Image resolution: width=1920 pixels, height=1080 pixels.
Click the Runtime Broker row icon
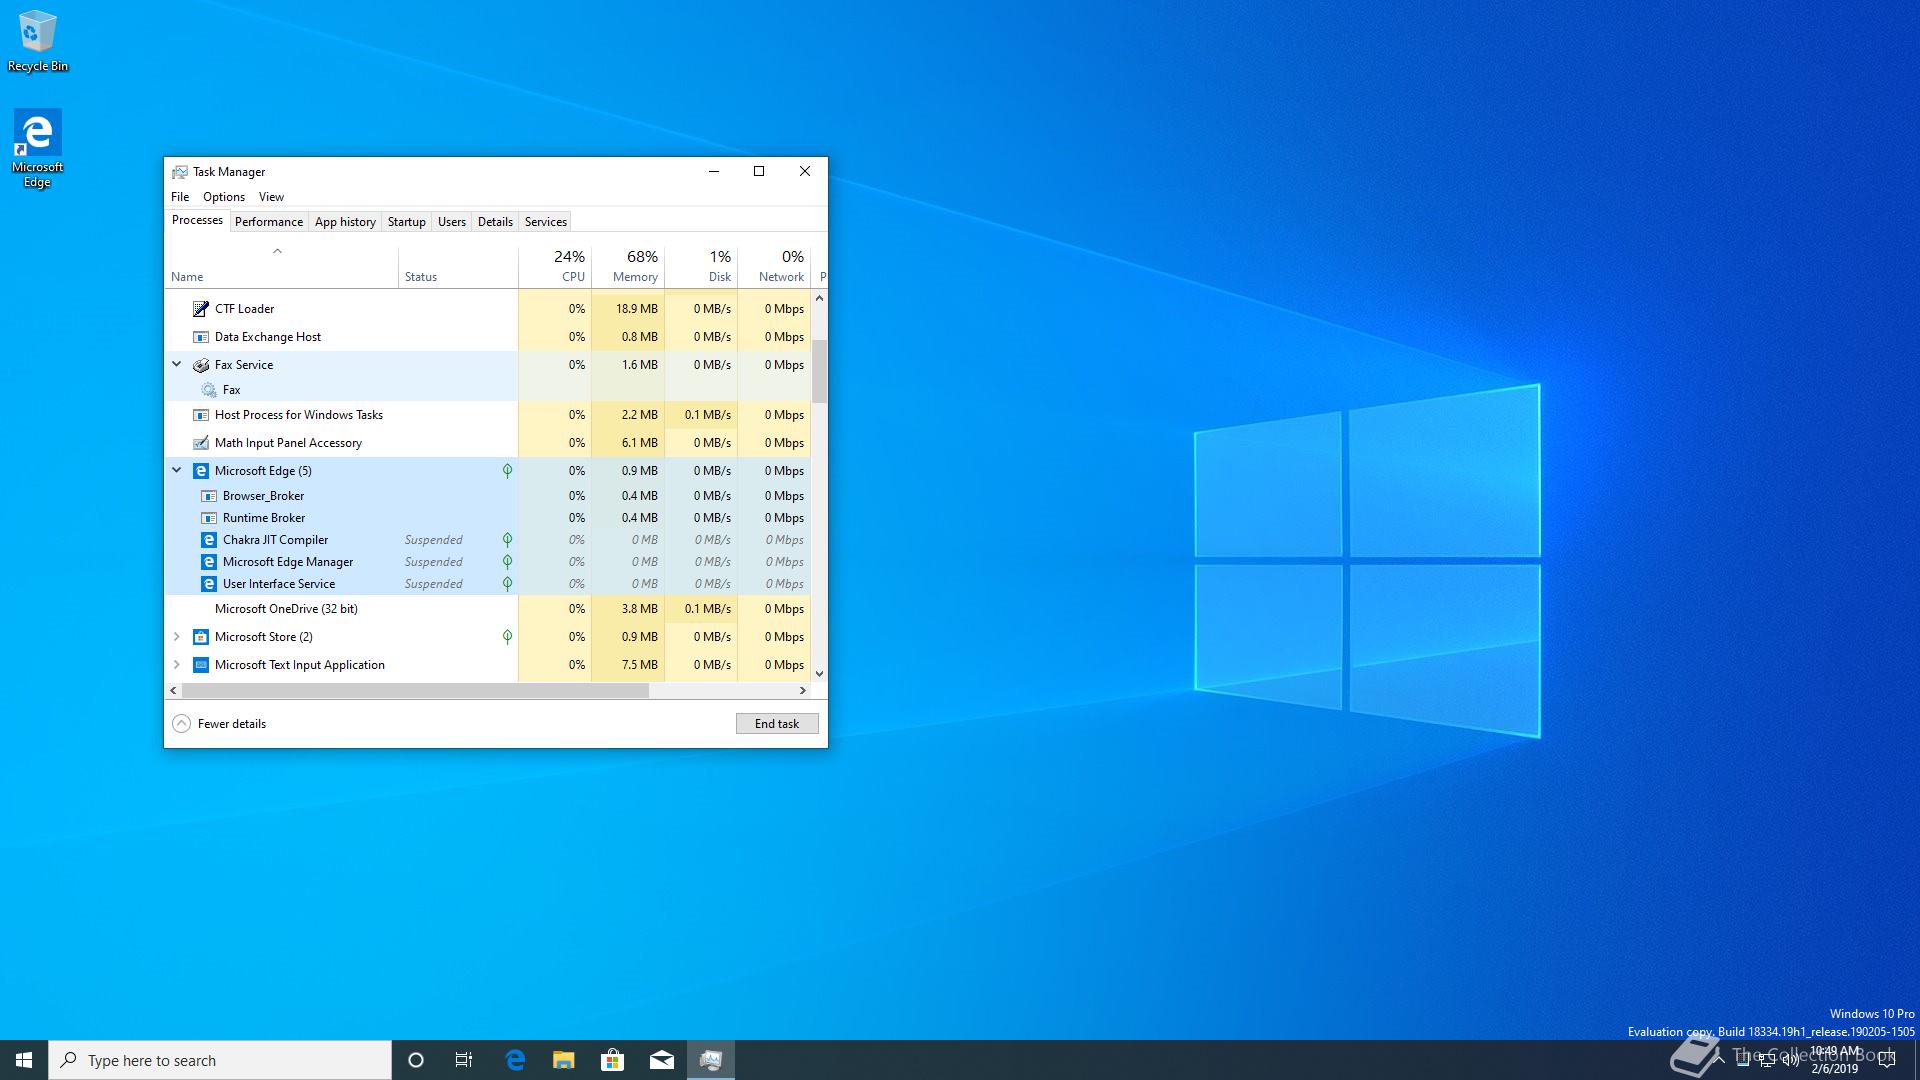coord(209,518)
